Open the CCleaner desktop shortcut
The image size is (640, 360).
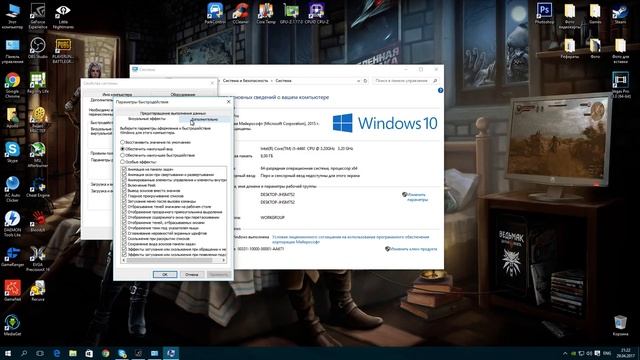pyautogui.click(x=240, y=13)
